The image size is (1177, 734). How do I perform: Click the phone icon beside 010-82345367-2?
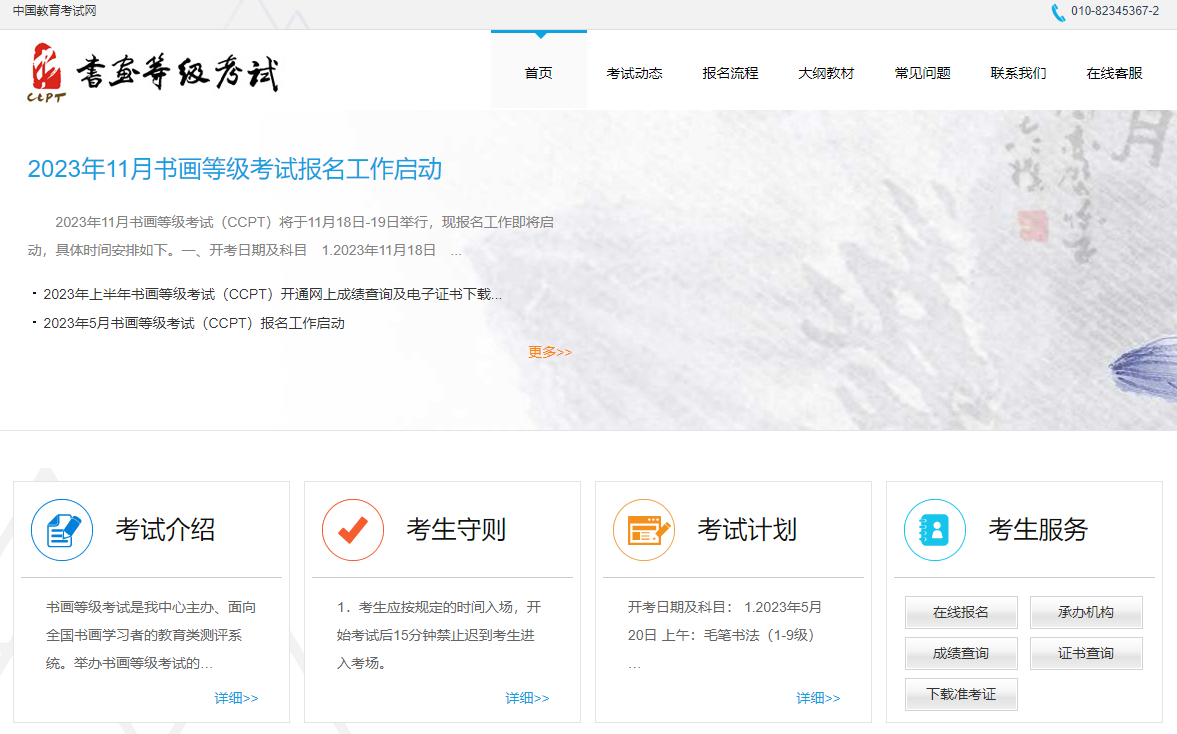[1058, 12]
